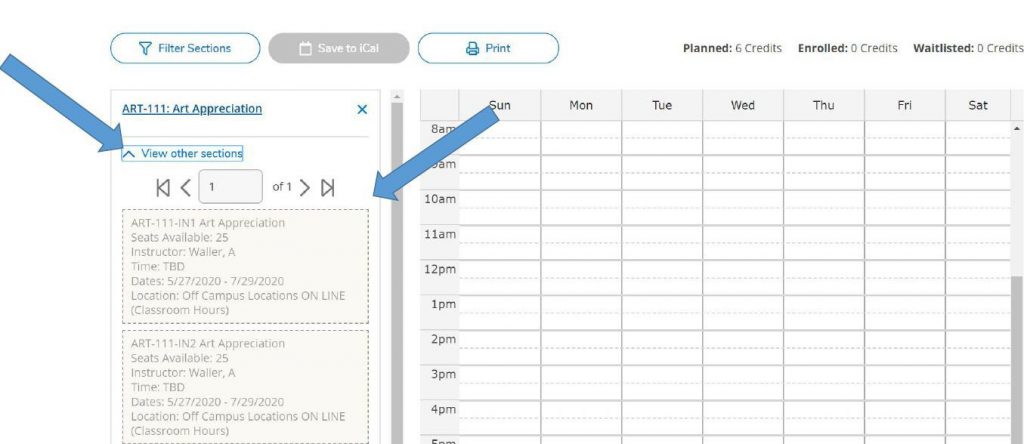The width and height of the screenshot is (1024, 444).
Task: Save schedule to iCal
Action: click(x=339, y=48)
